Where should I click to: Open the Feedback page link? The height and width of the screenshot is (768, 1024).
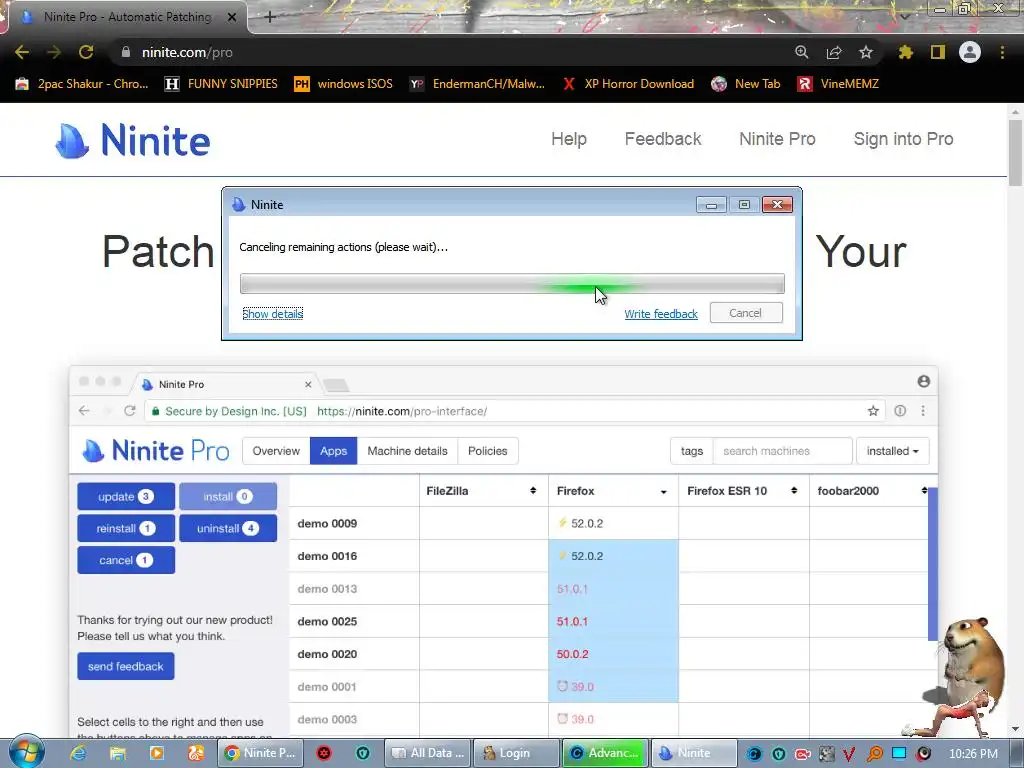[x=663, y=139]
